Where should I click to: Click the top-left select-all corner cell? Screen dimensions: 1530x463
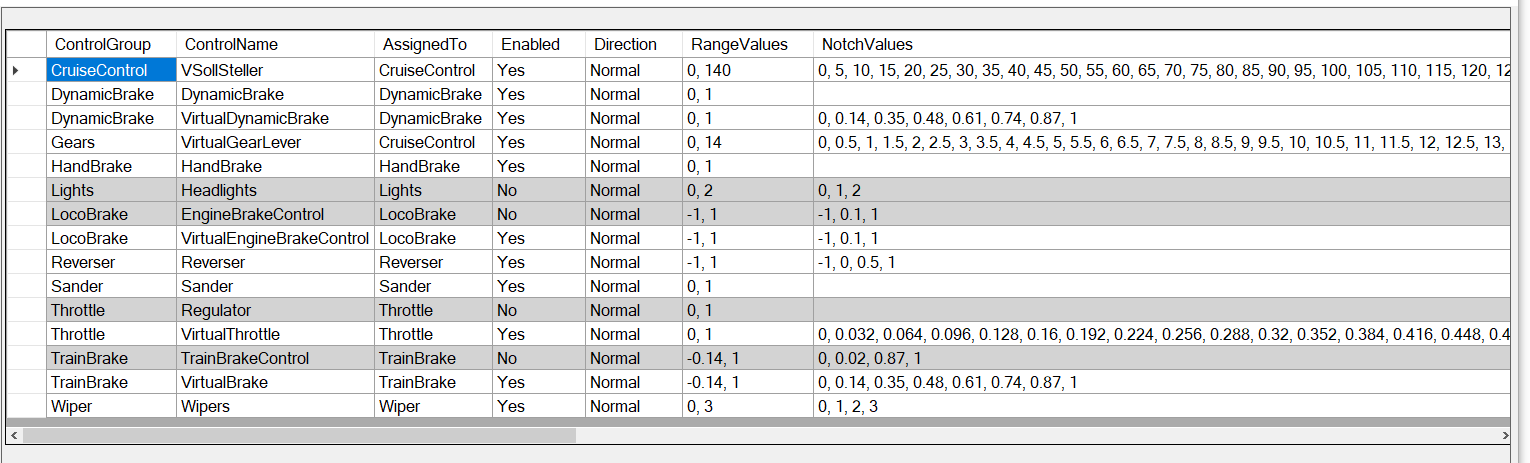coord(26,44)
